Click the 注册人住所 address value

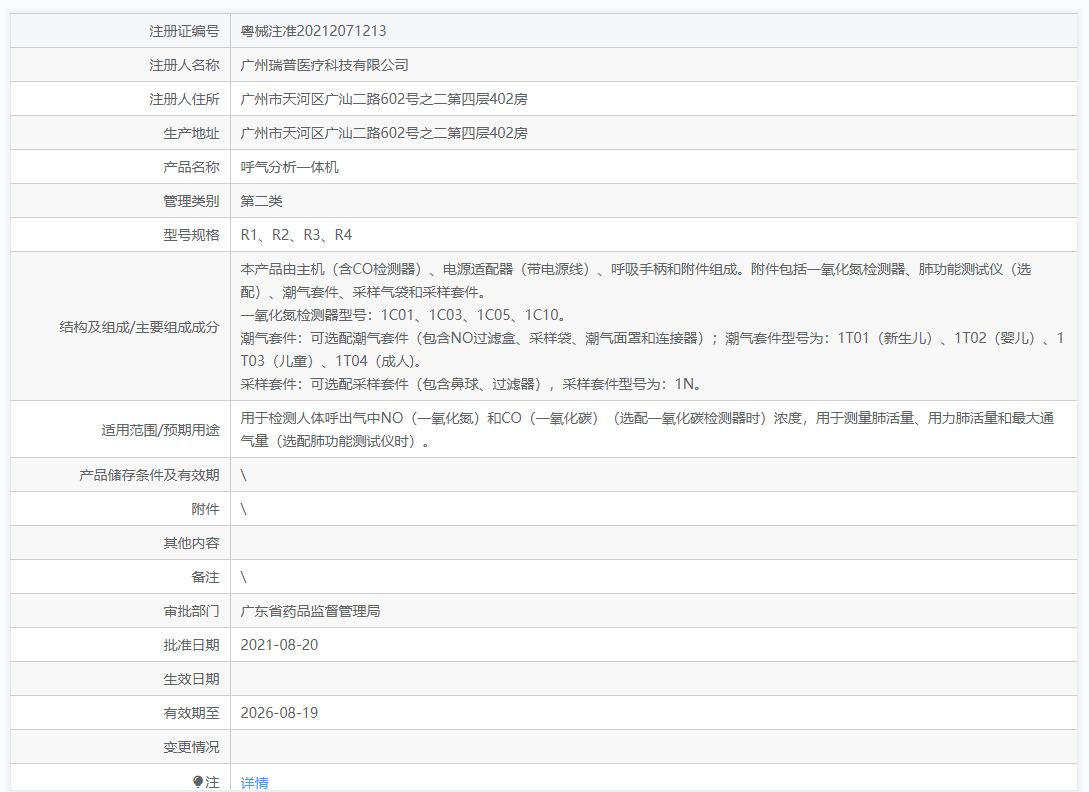(x=384, y=99)
